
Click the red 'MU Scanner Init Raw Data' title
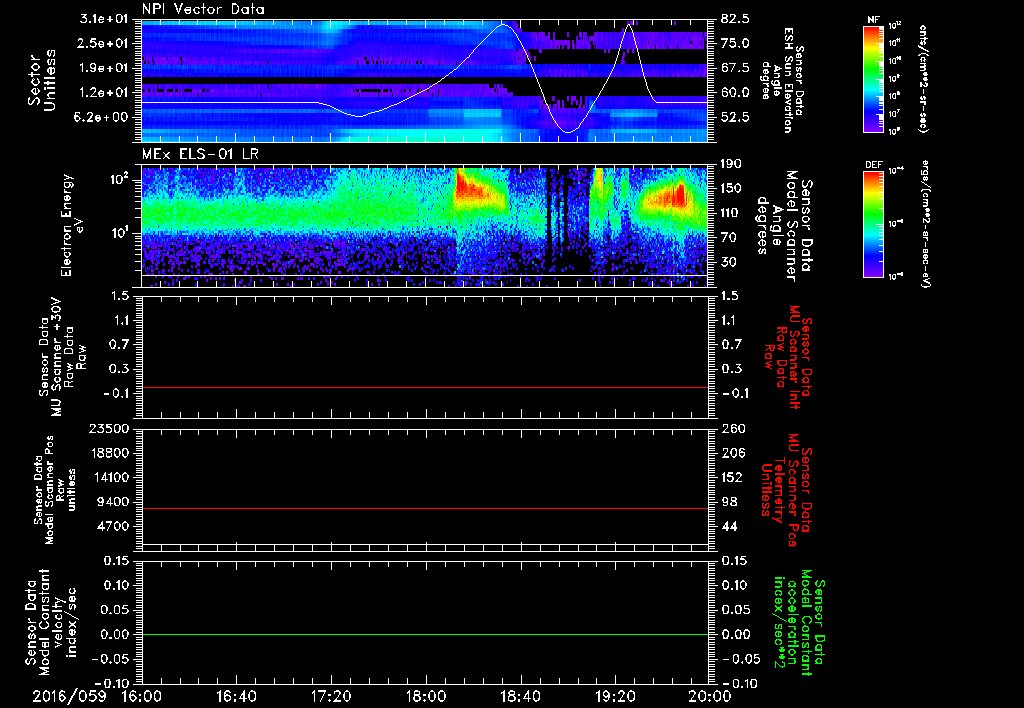[x=788, y=357]
